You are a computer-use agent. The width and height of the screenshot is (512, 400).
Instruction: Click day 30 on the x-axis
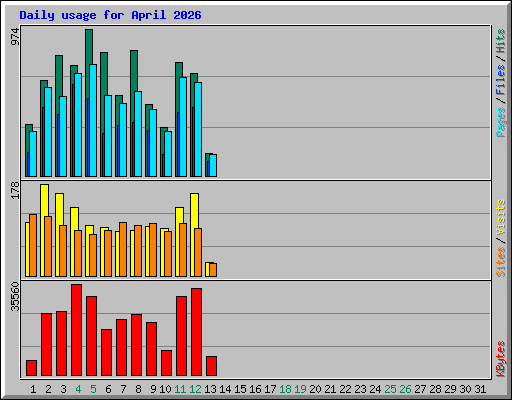(465, 389)
